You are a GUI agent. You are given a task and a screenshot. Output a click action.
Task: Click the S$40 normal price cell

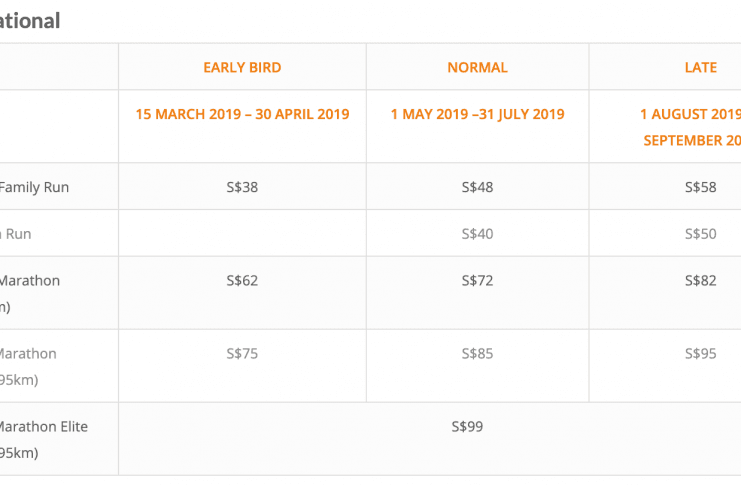coord(477,234)
